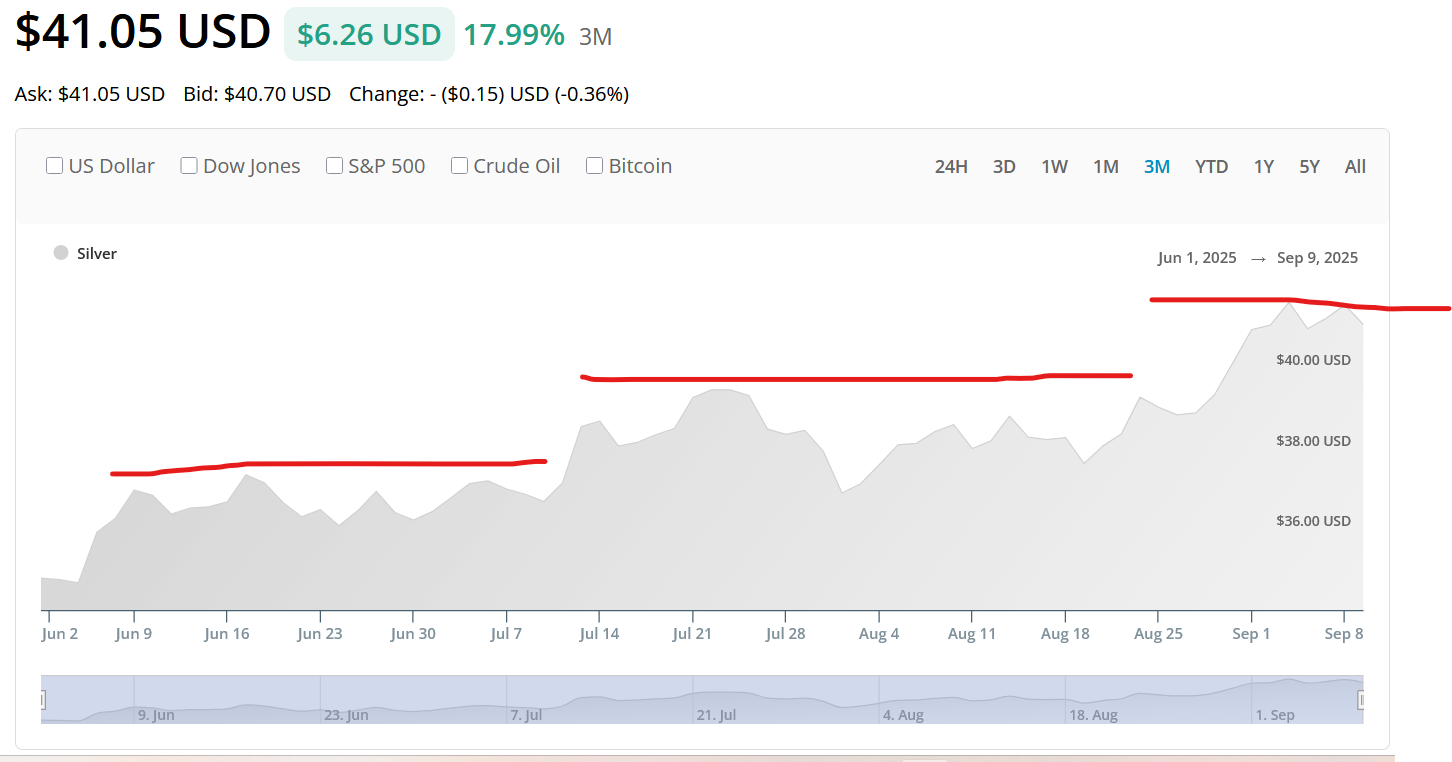Screen dimensions: 1452x762
Task: Click navigator timeline at 21. Jul
Action: coord(716,715)
